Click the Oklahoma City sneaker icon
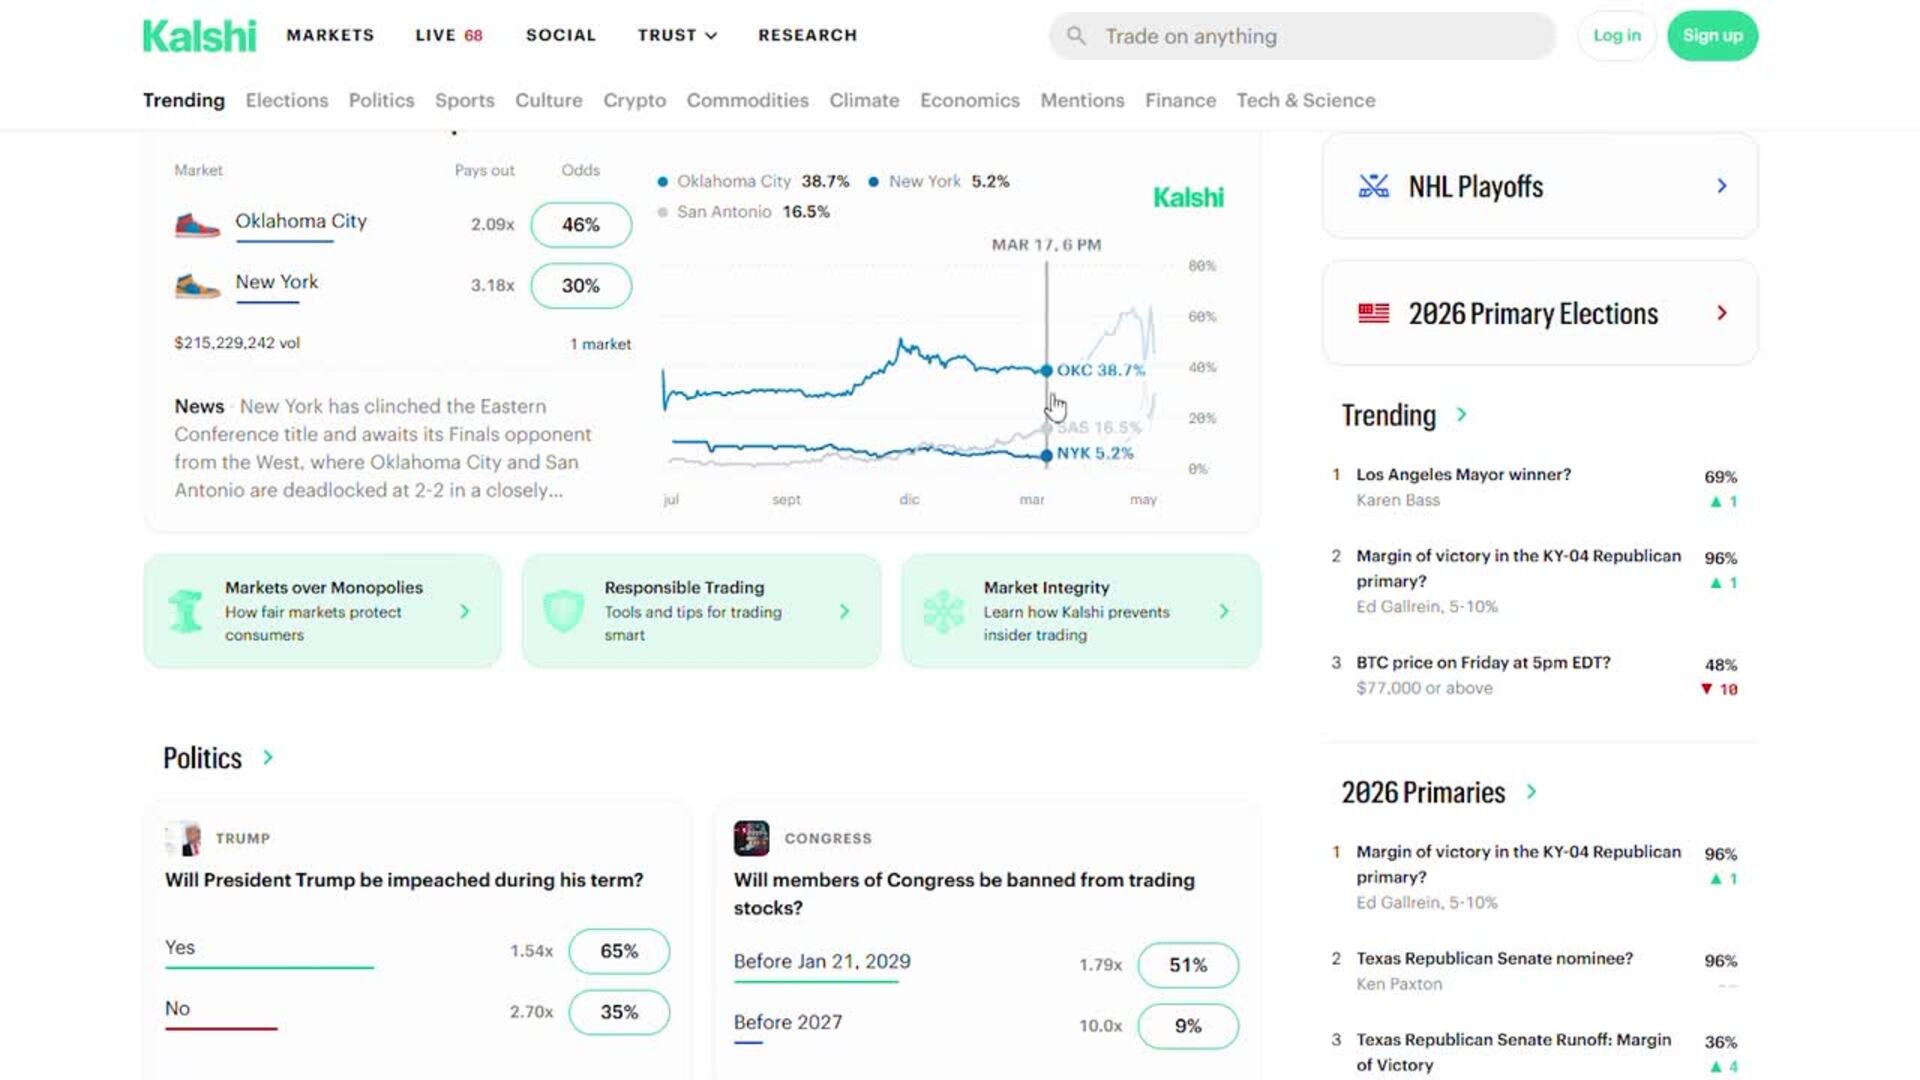Image resolution: width=1920 pixels, height=1080 pixels. (197, 224)
